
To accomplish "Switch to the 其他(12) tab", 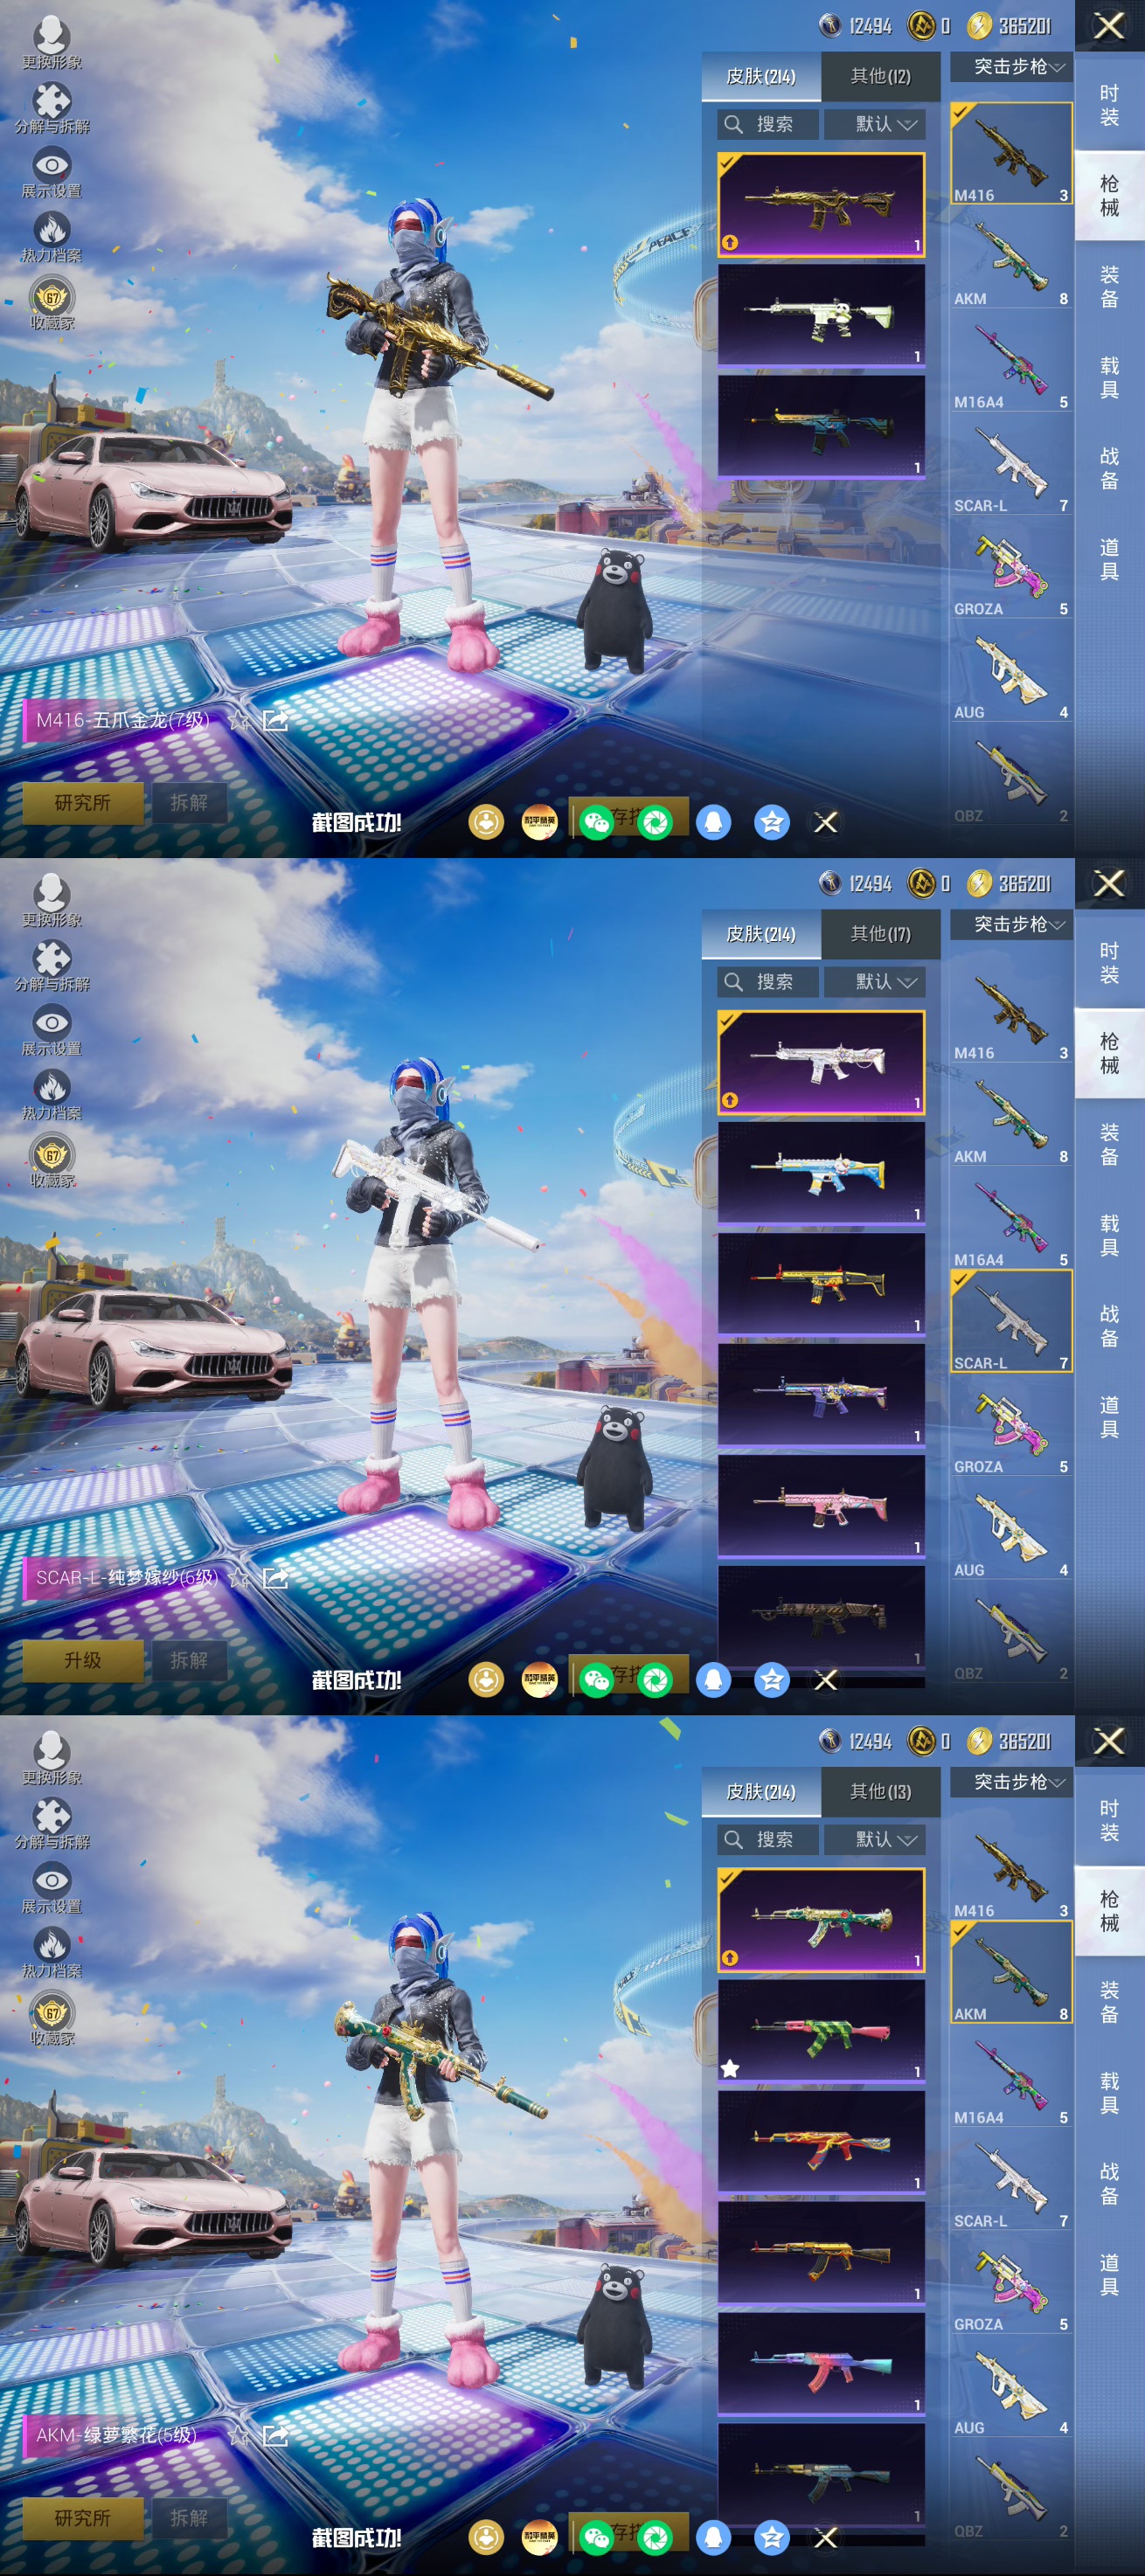I will (x=880, y=76).
